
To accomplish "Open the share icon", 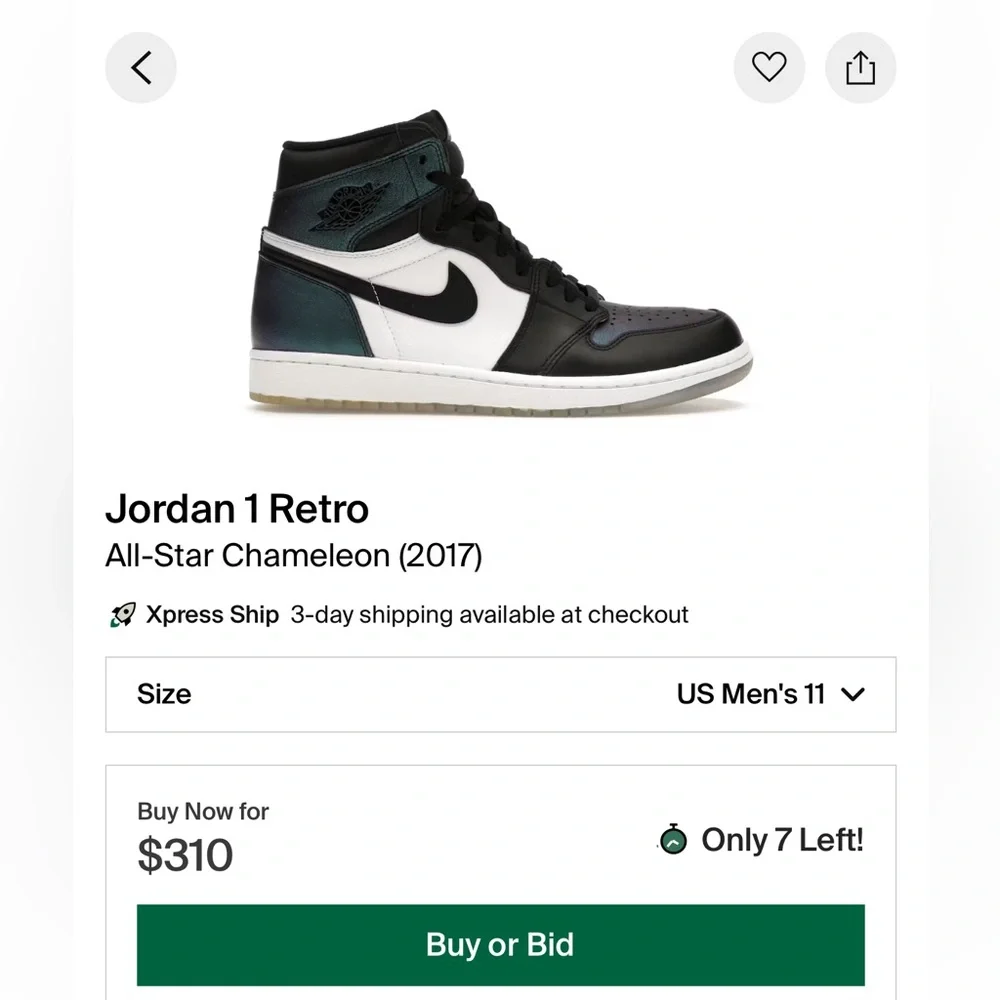I will (x=860, y=68).
